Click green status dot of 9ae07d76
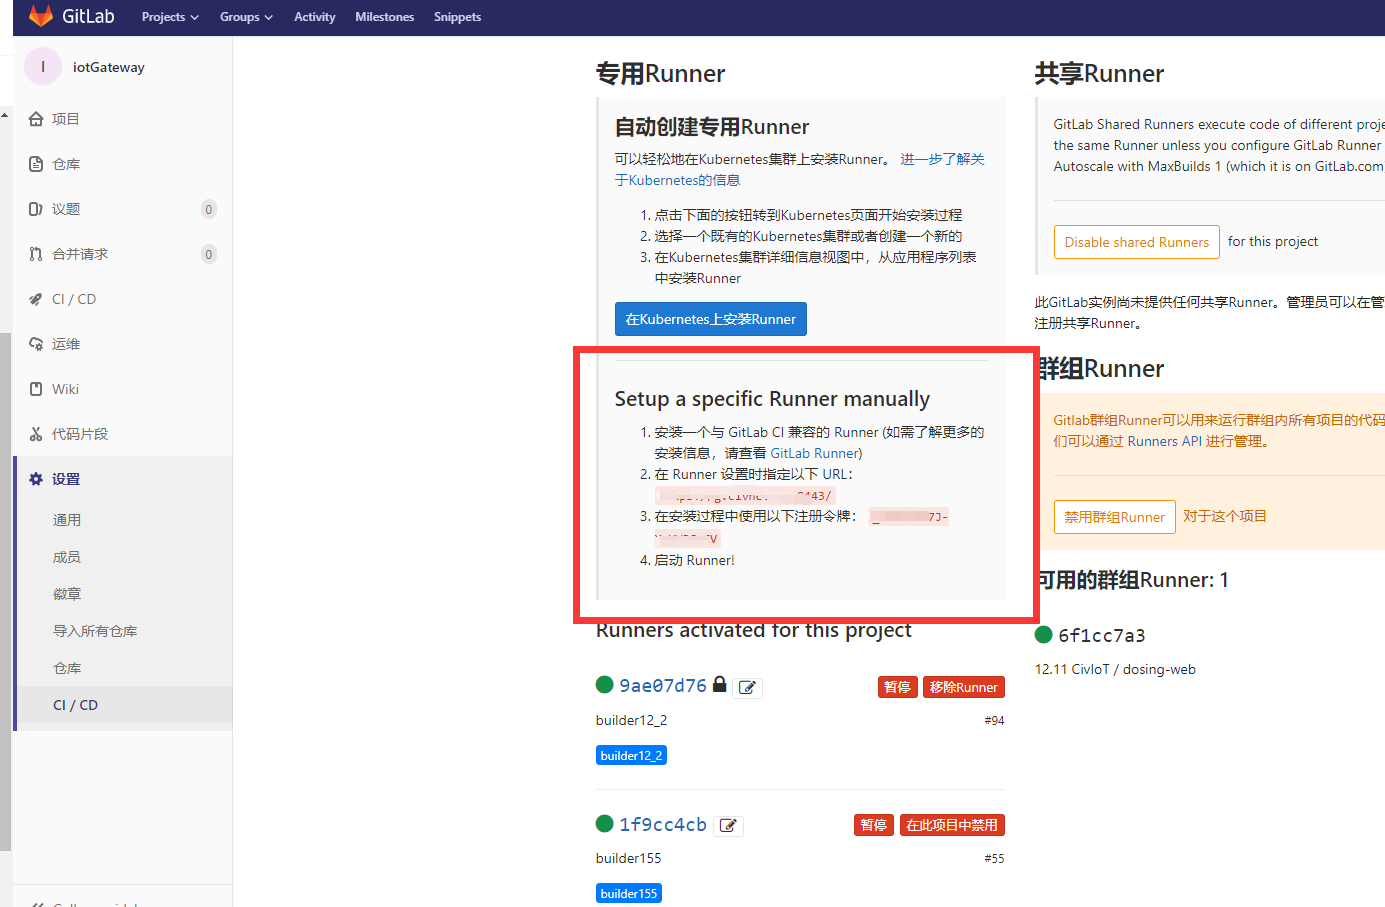Image resolution: width=1385 pixels, height=907 pixels. [x=604, y=684]
